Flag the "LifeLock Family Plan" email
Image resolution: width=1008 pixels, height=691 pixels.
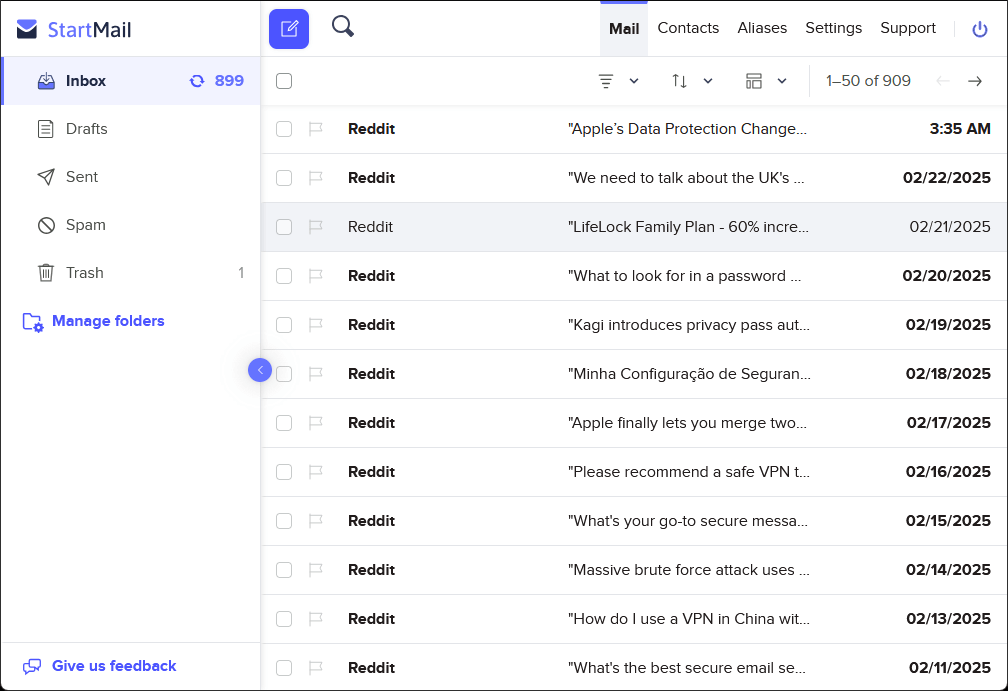(316, 227)
